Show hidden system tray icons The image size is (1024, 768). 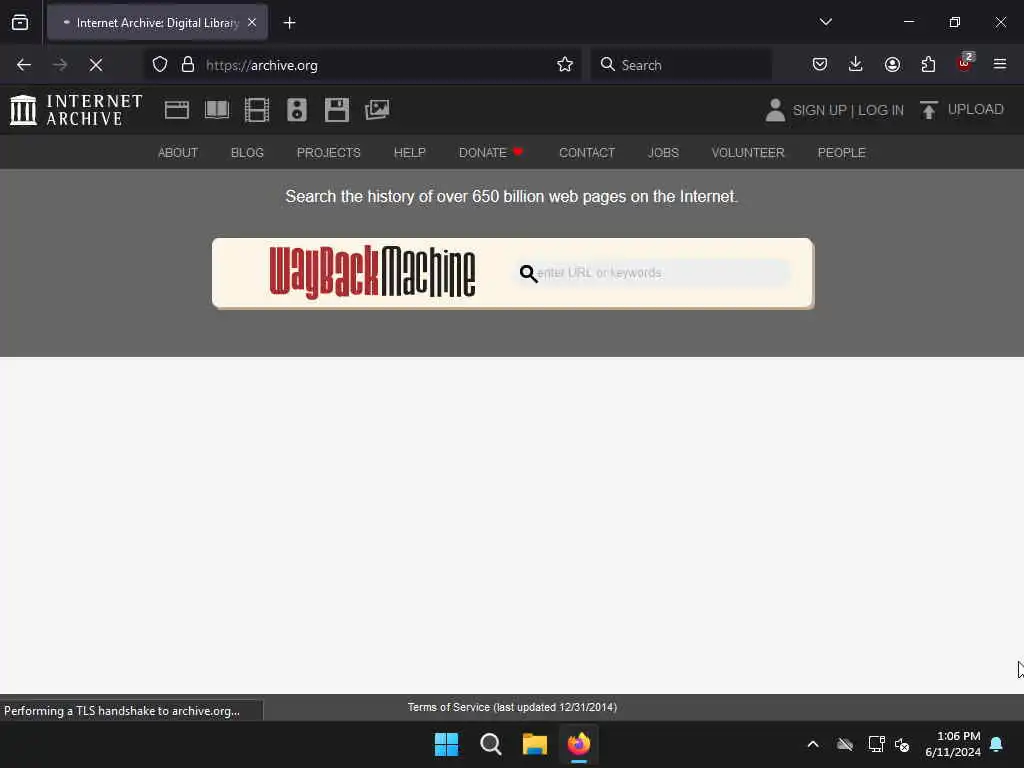pyautogui.click(x=813, y=744)
